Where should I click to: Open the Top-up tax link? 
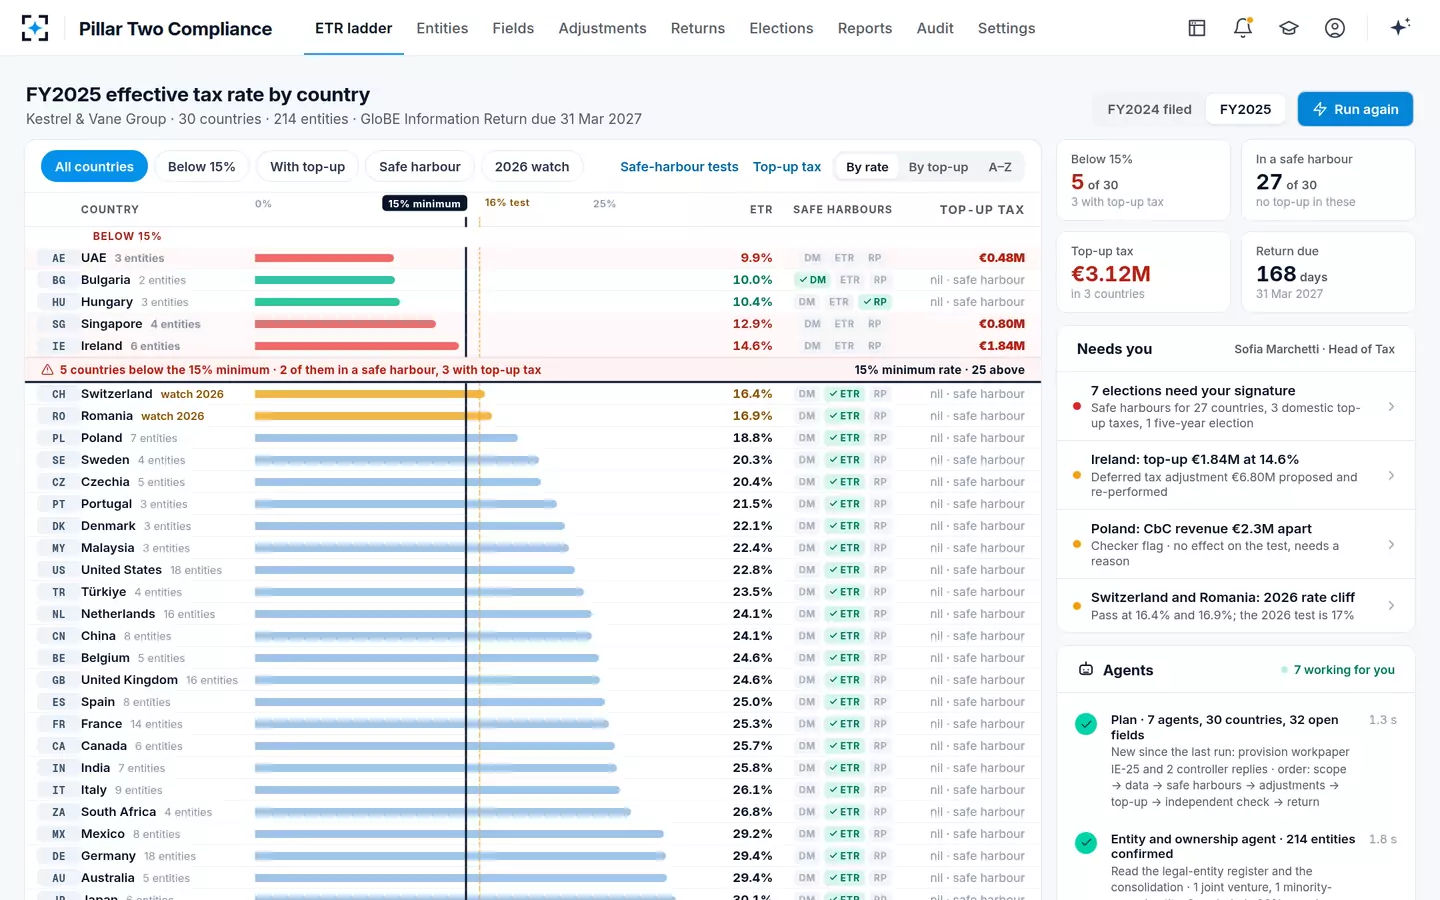tap(787, 167)
